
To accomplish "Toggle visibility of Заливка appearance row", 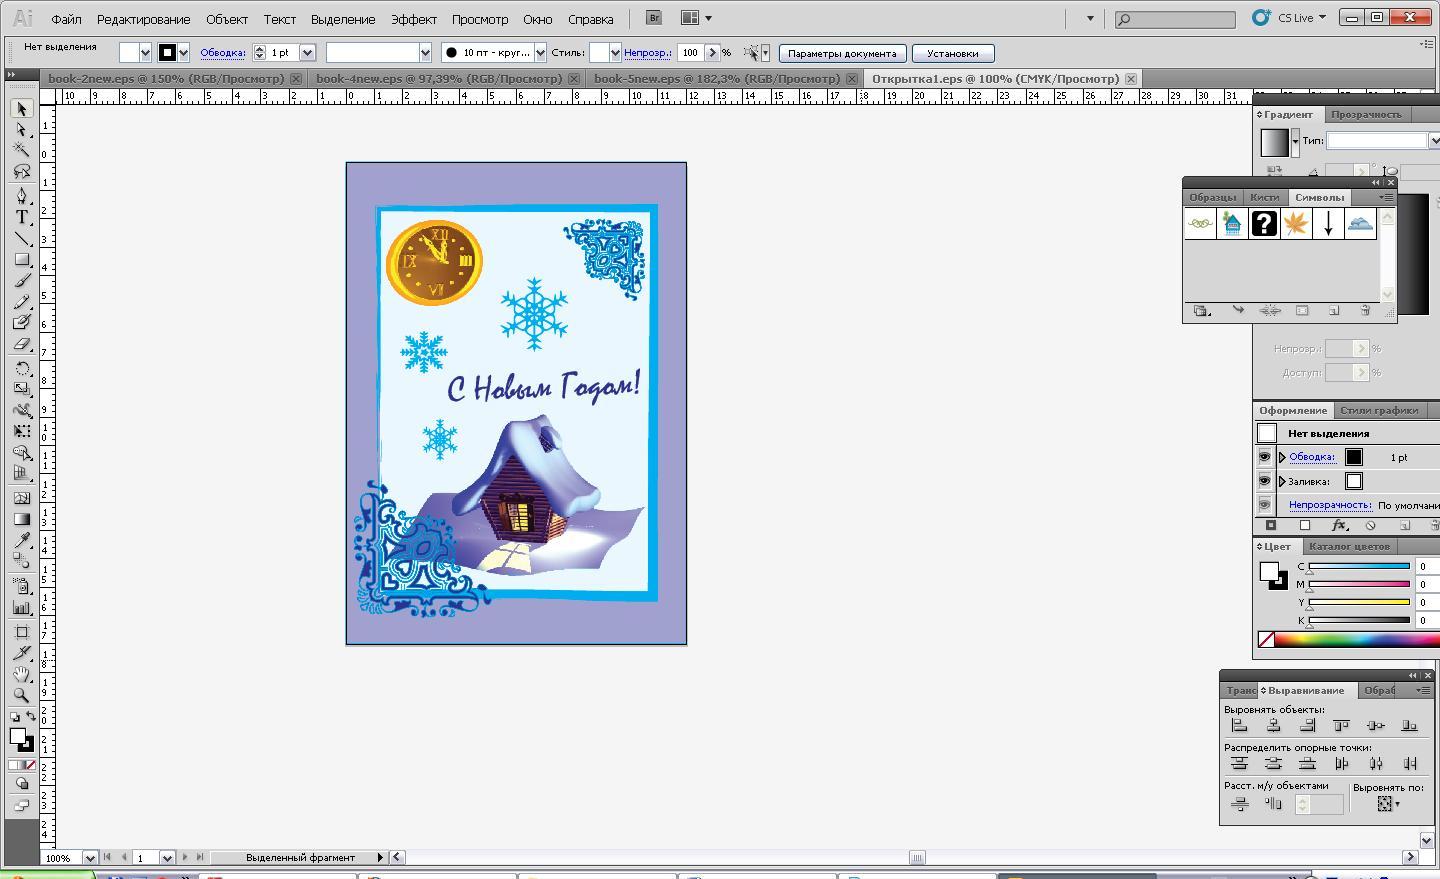I will point(1264,481).
